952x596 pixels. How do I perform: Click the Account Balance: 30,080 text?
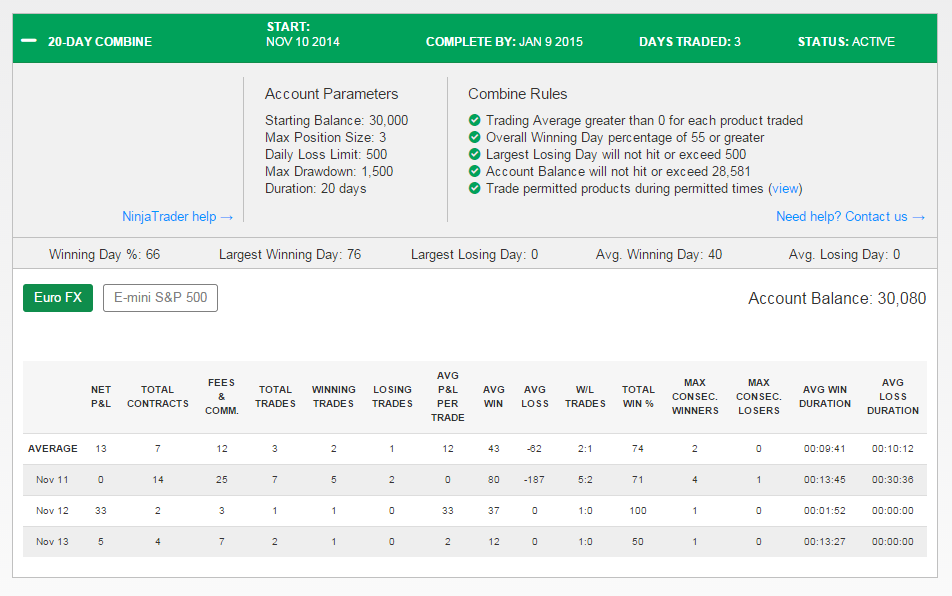point(837,299)
